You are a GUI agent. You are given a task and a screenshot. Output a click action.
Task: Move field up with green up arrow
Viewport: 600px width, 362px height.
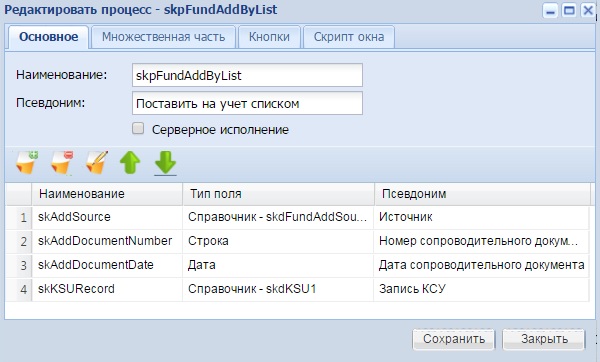tap(130, 162)
